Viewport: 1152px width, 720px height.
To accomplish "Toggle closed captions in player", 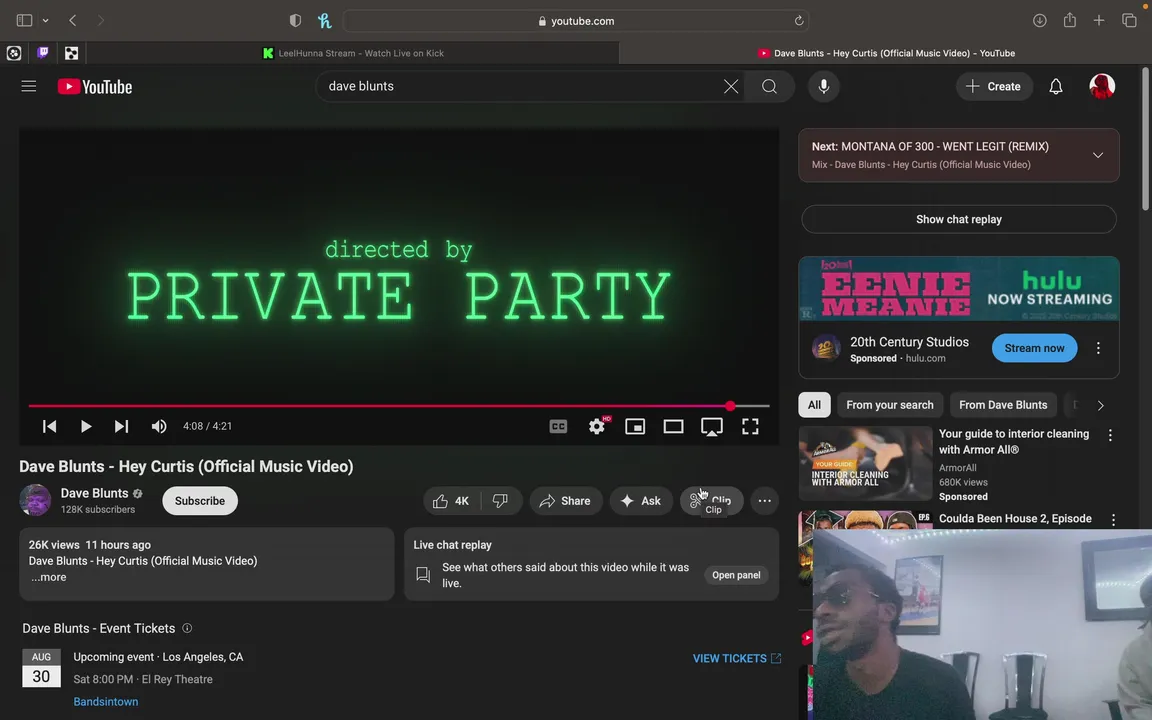I will pos(558,426).
